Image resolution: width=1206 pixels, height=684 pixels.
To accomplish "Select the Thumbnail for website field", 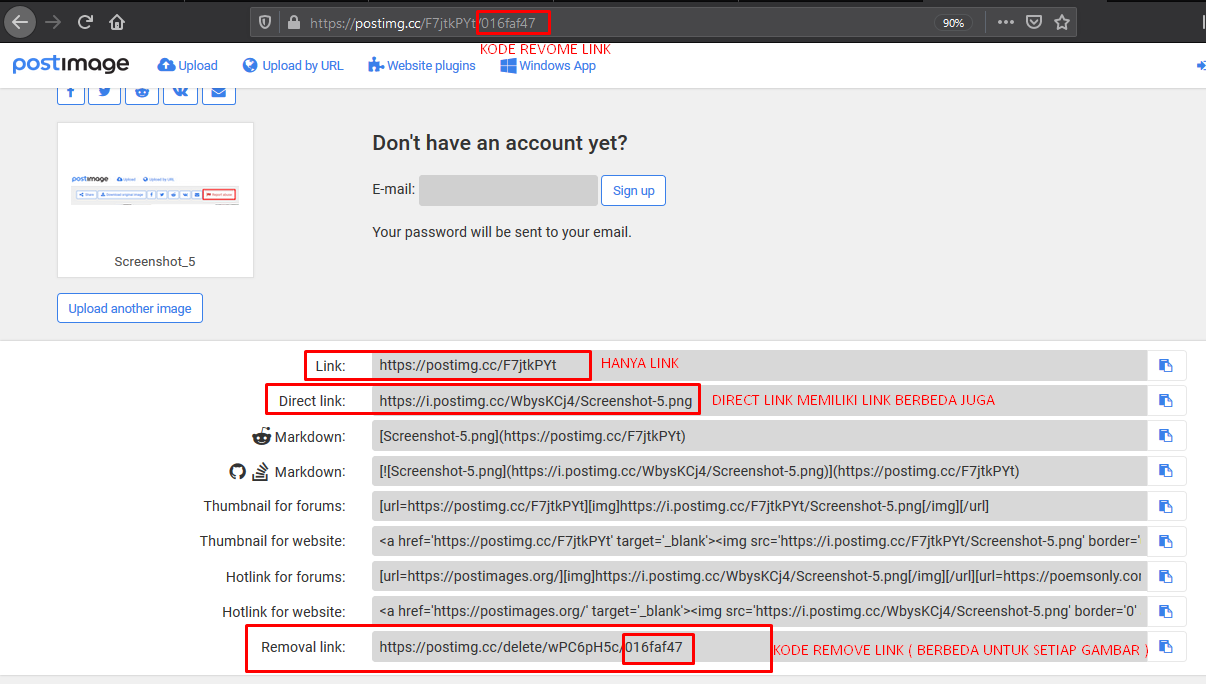I will (x=759, y=541).
